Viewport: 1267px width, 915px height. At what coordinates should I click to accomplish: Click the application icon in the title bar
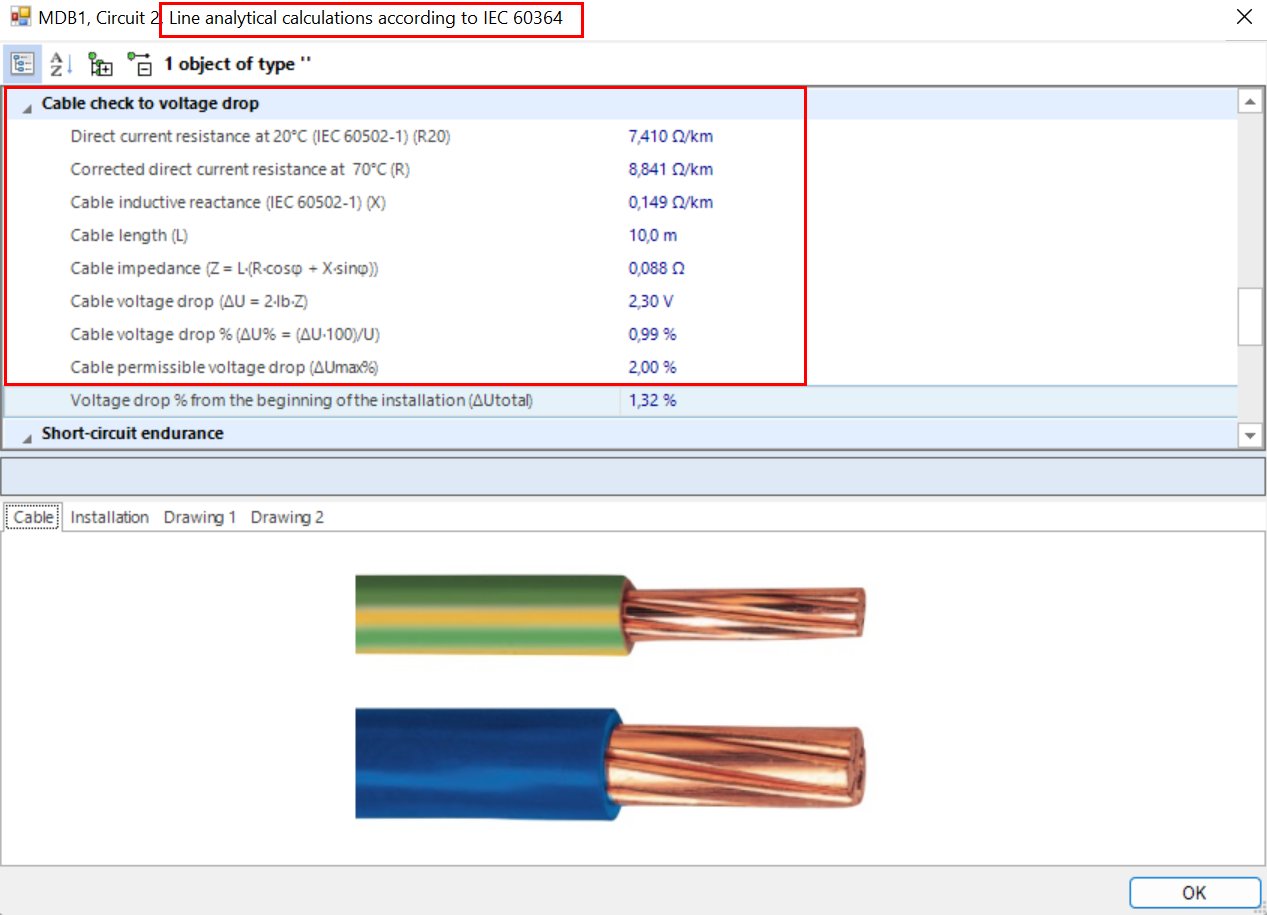[20, 17]
